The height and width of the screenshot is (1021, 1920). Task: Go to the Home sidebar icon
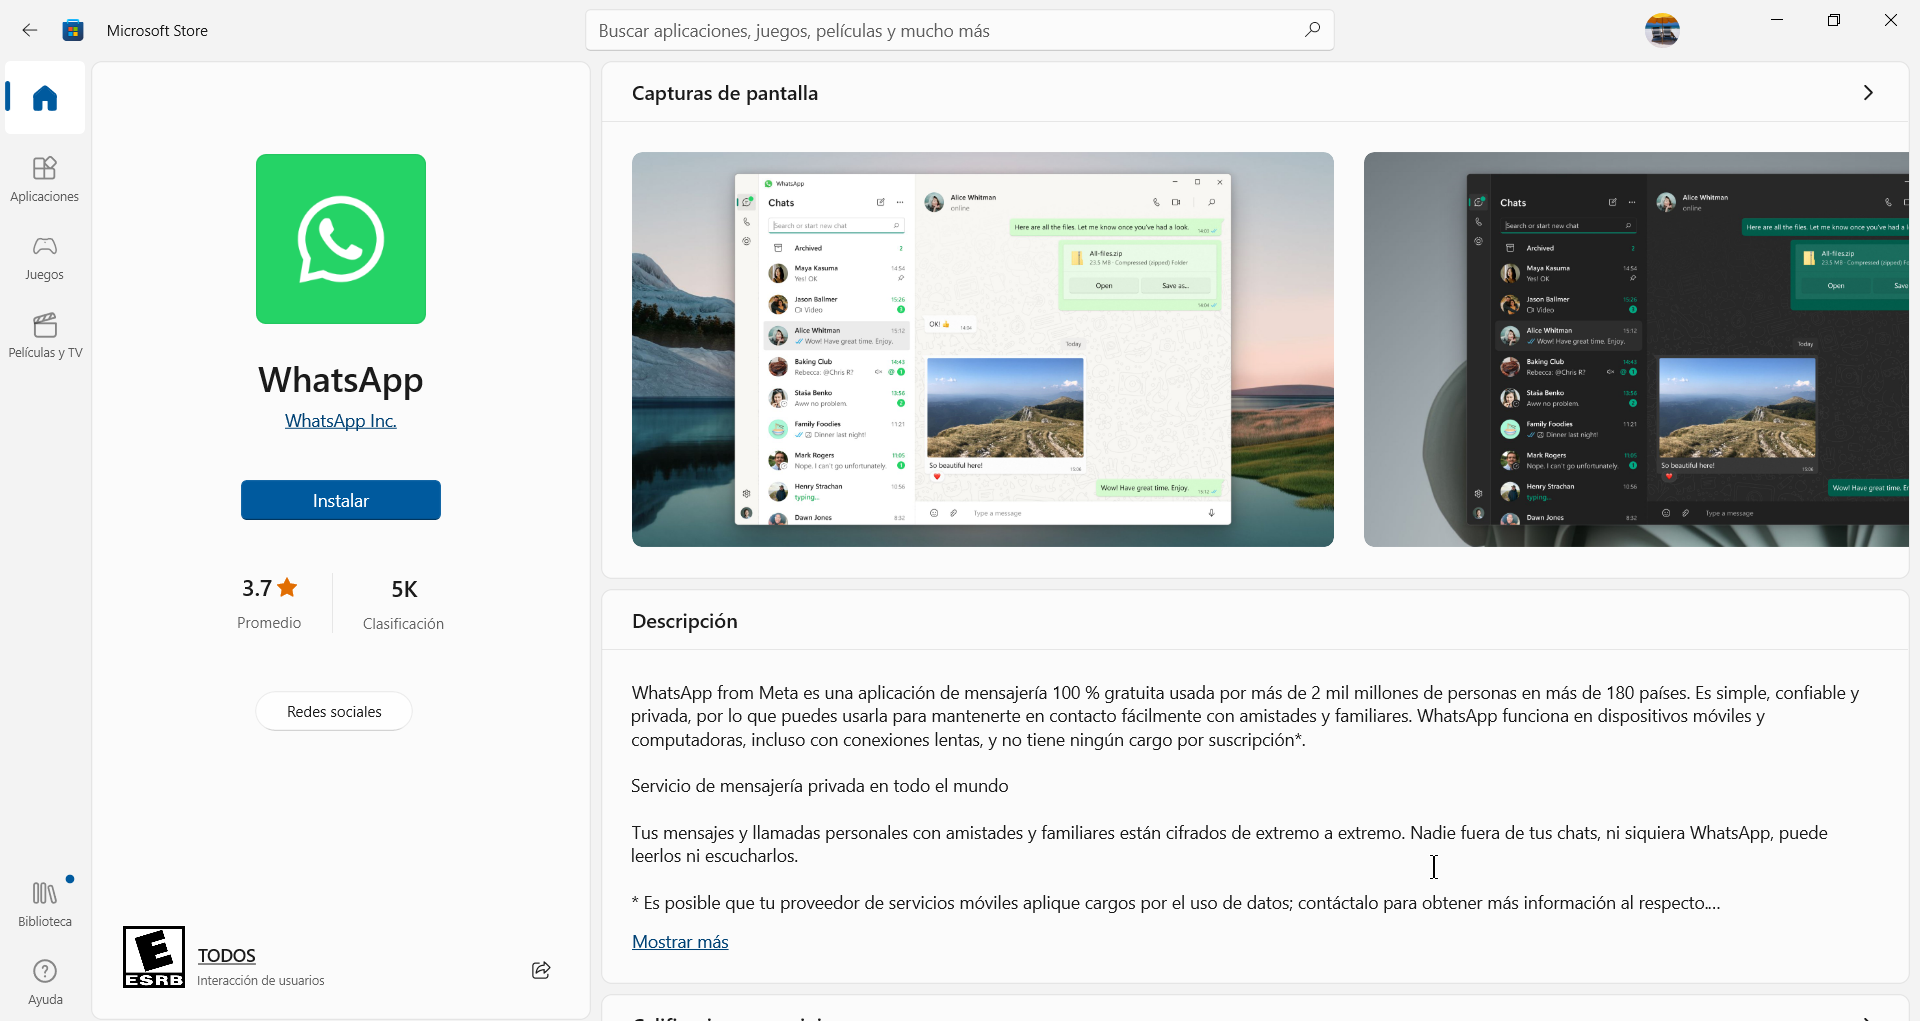pyautogui.click(x=45, y=98)
